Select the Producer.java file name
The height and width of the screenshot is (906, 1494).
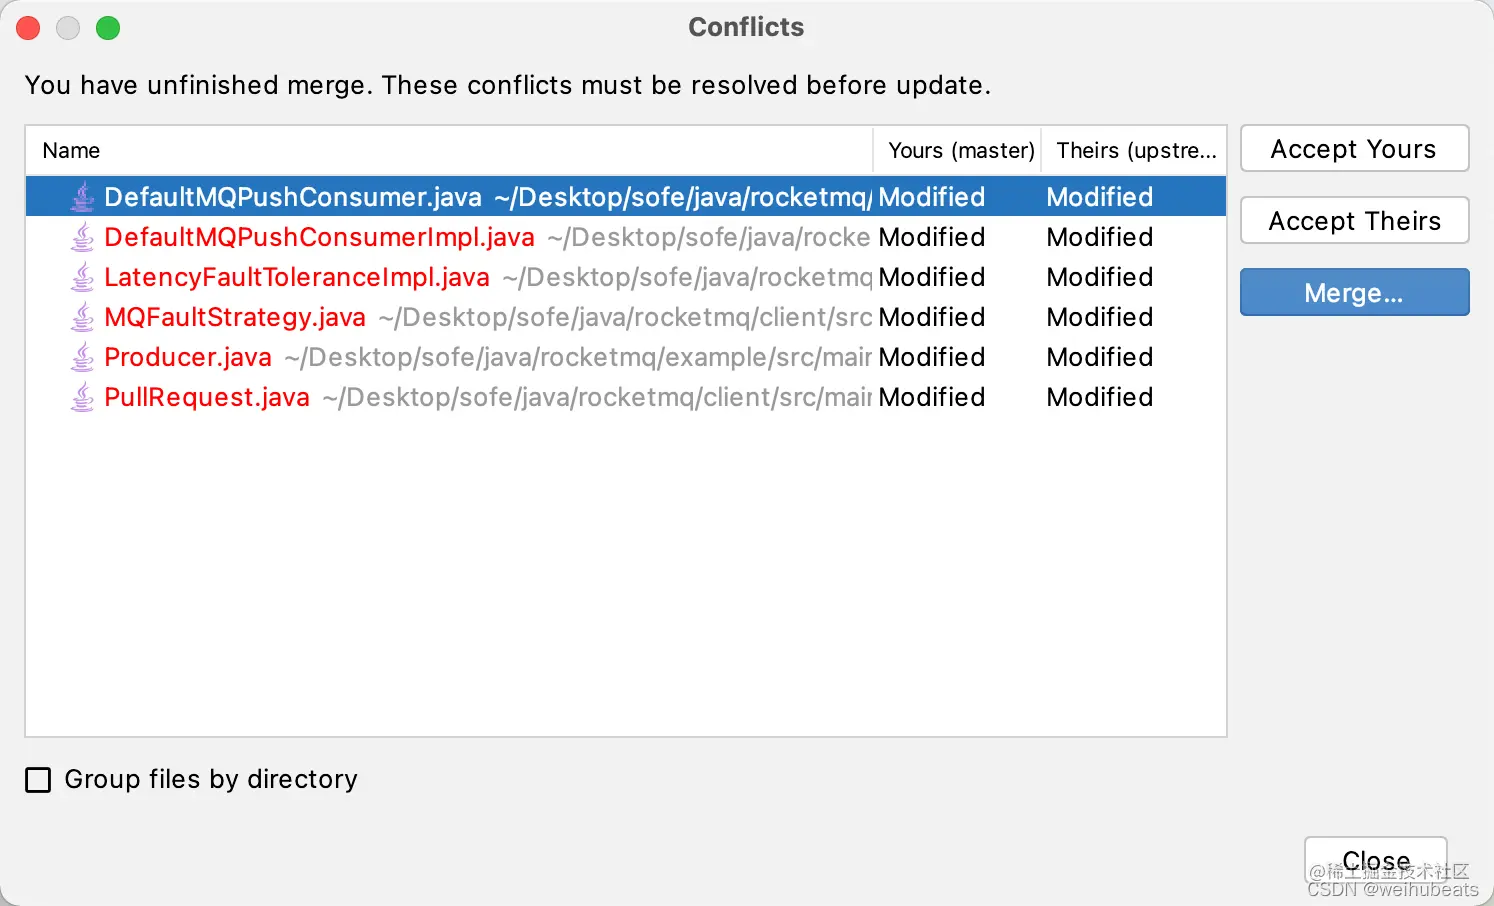pos(188,357)
